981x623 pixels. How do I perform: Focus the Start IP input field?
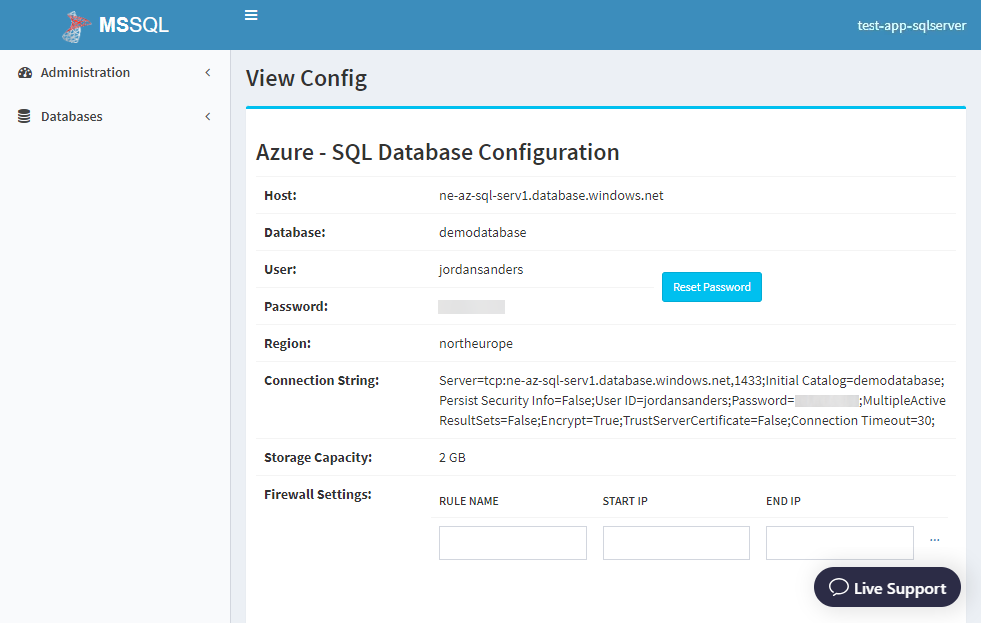coord(676,543)
